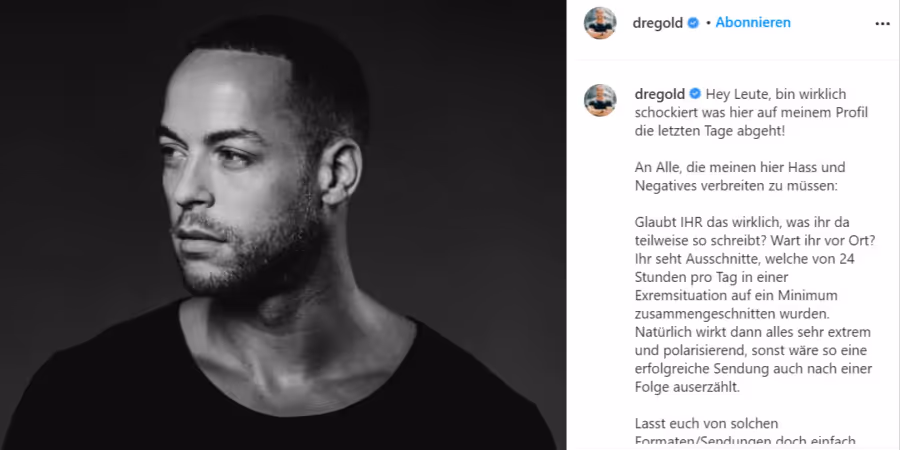Click the man's ear in the portrait
Viewport: 900px width, 450px height.
point(341,172)
